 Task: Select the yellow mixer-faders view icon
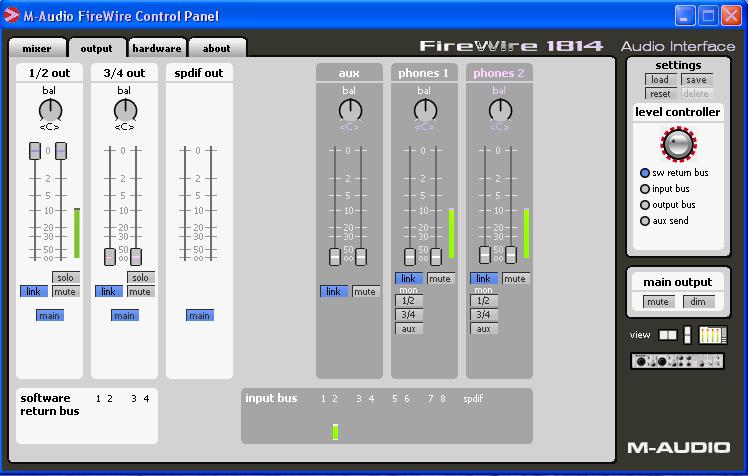(x=713, y=335)
